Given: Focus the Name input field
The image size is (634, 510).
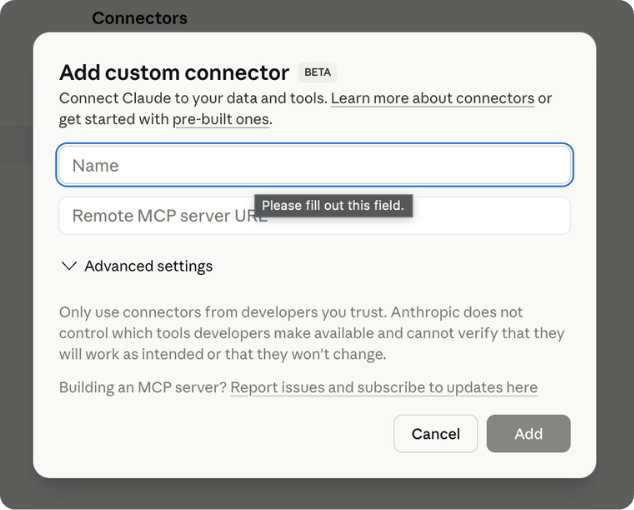Looking at the screenshot, I should pyautogui.click(x=314, y=165).
